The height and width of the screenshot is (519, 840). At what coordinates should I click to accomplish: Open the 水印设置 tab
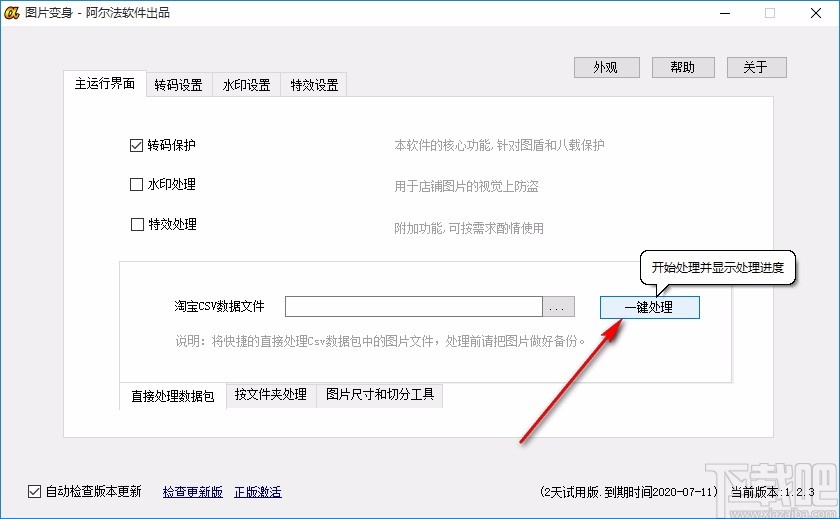click(x=246, y=85)
